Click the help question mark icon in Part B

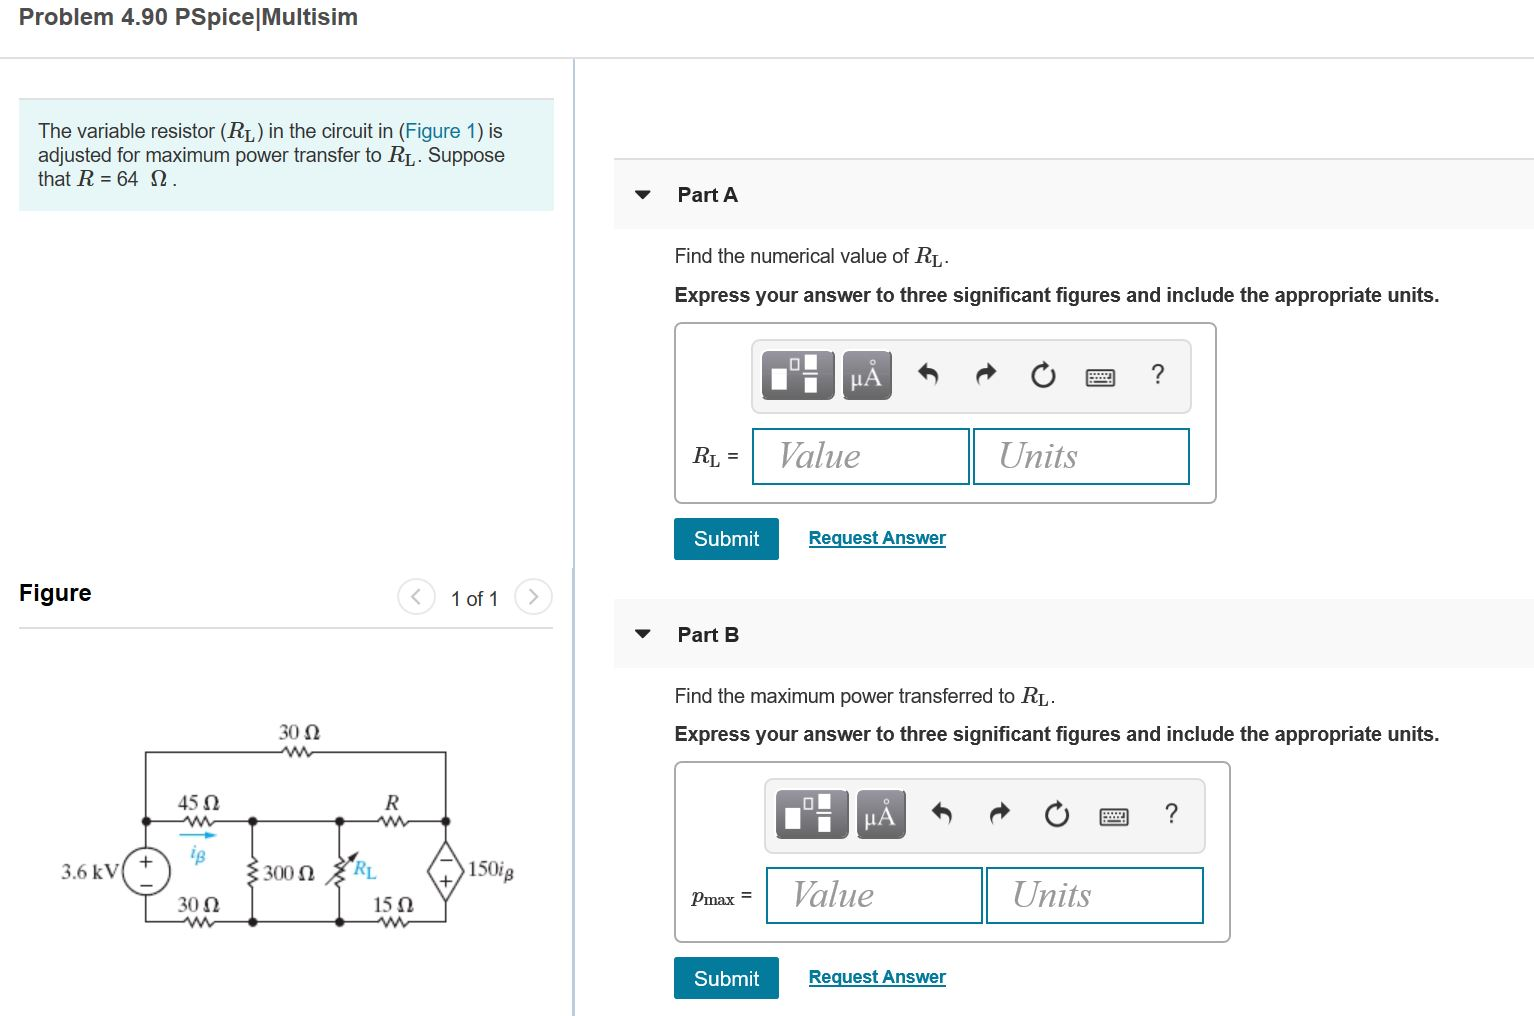[x=1171, y=813]
